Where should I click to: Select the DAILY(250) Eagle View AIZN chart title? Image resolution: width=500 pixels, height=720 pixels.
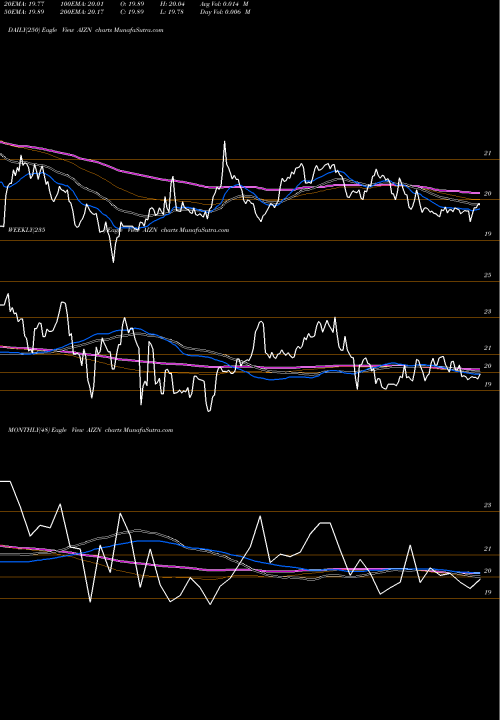click(x=86, y=30)
